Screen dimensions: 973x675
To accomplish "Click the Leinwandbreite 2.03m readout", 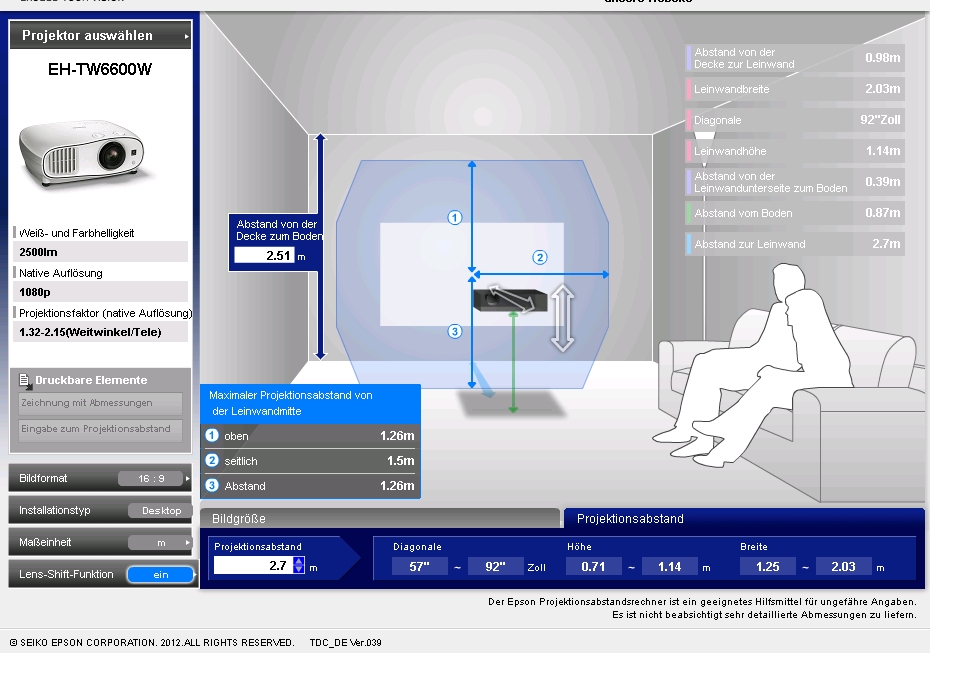I will point(795,89).
